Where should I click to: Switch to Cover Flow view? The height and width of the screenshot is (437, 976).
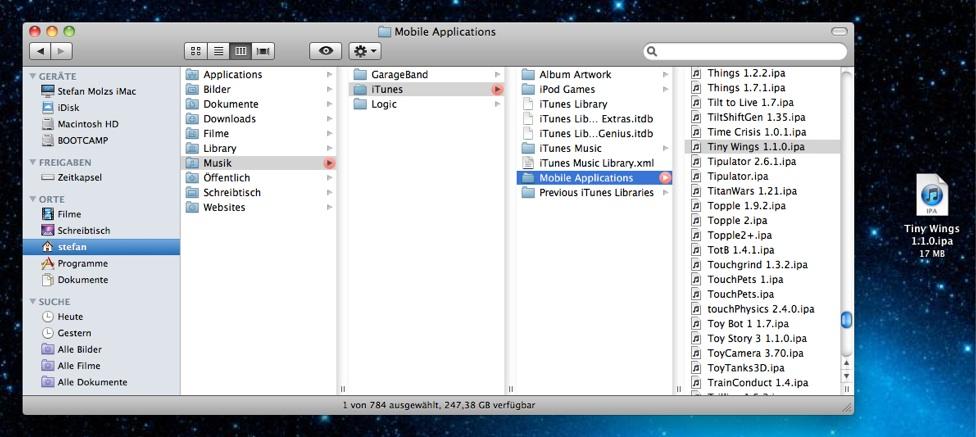(x=263, y=51)
